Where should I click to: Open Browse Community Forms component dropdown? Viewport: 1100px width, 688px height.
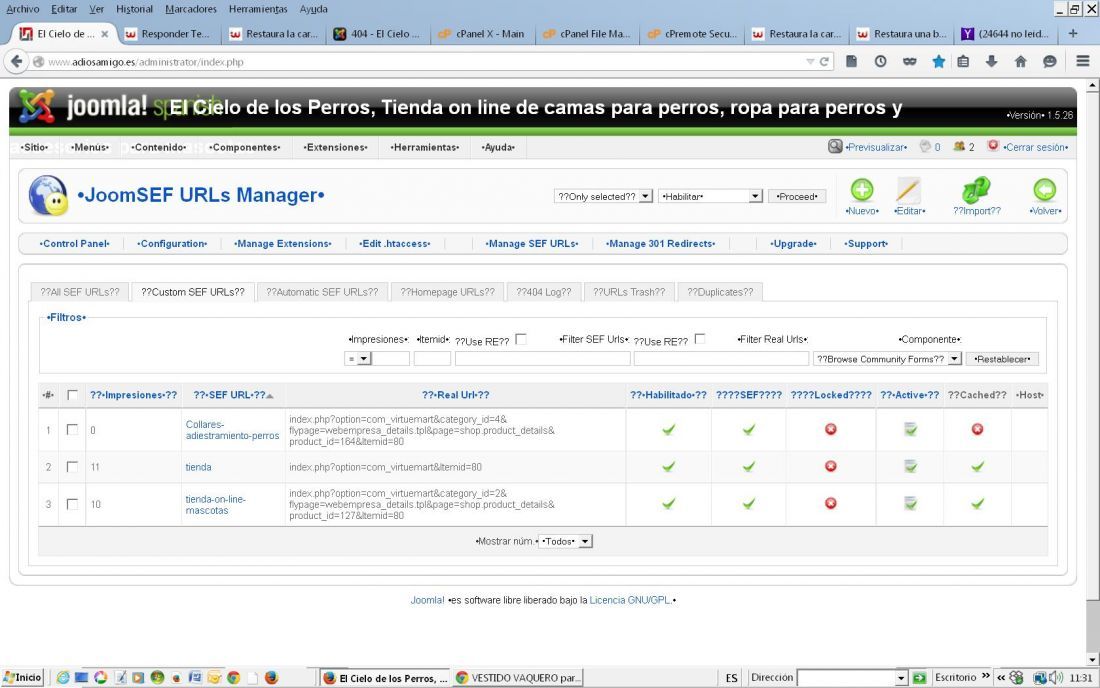click(x=887, y=358)
